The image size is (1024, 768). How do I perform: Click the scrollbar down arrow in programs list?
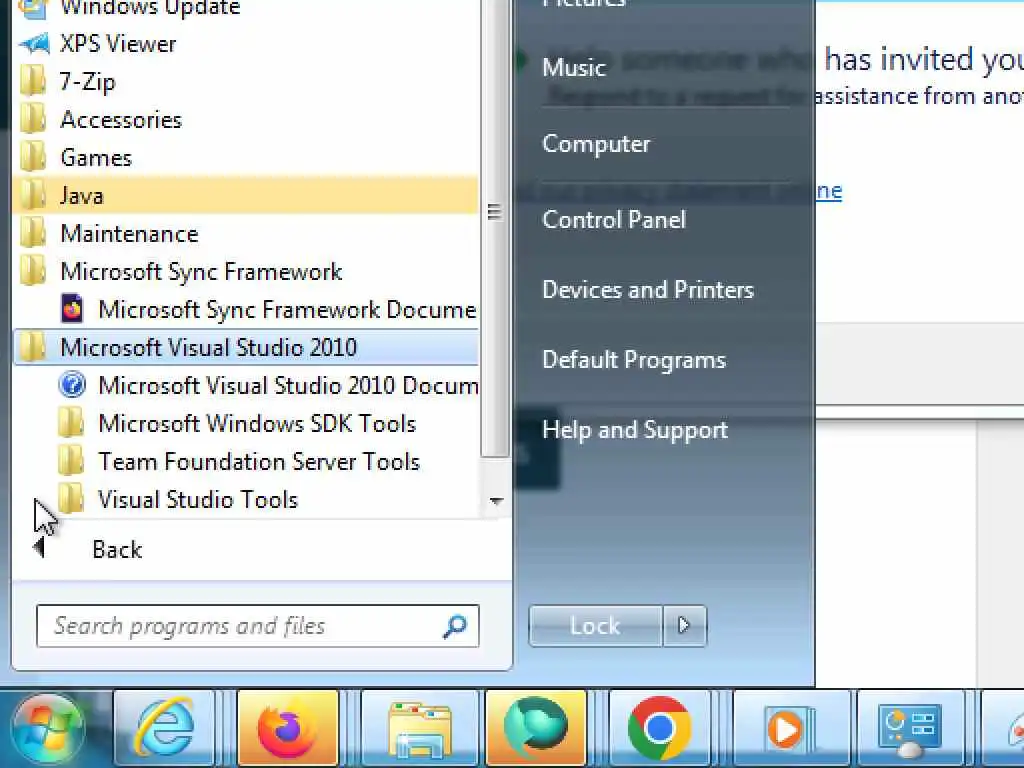point(496,501)
